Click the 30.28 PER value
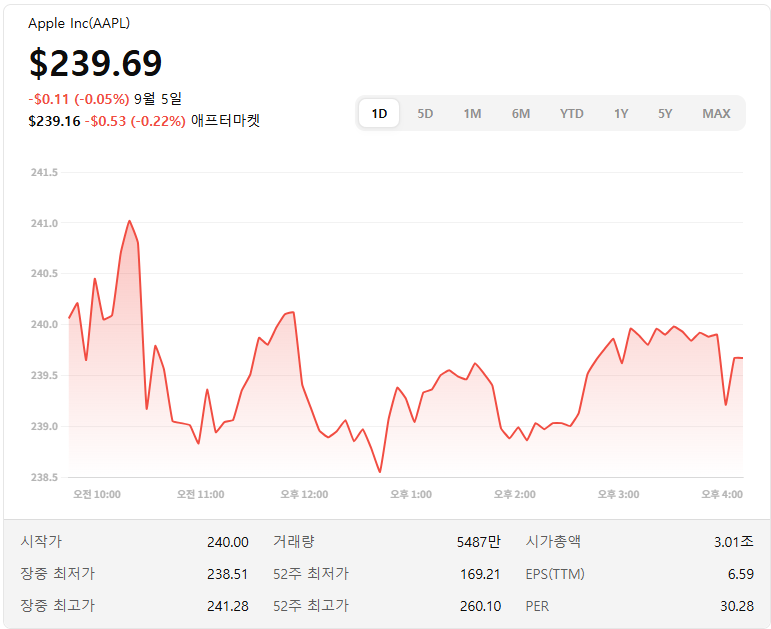 pos(737,606)
